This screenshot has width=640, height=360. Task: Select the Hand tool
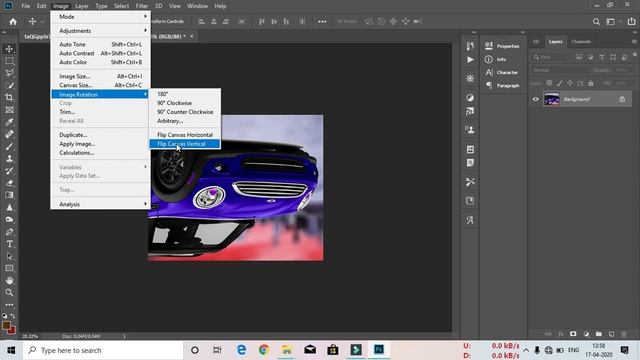pos(9,280)
